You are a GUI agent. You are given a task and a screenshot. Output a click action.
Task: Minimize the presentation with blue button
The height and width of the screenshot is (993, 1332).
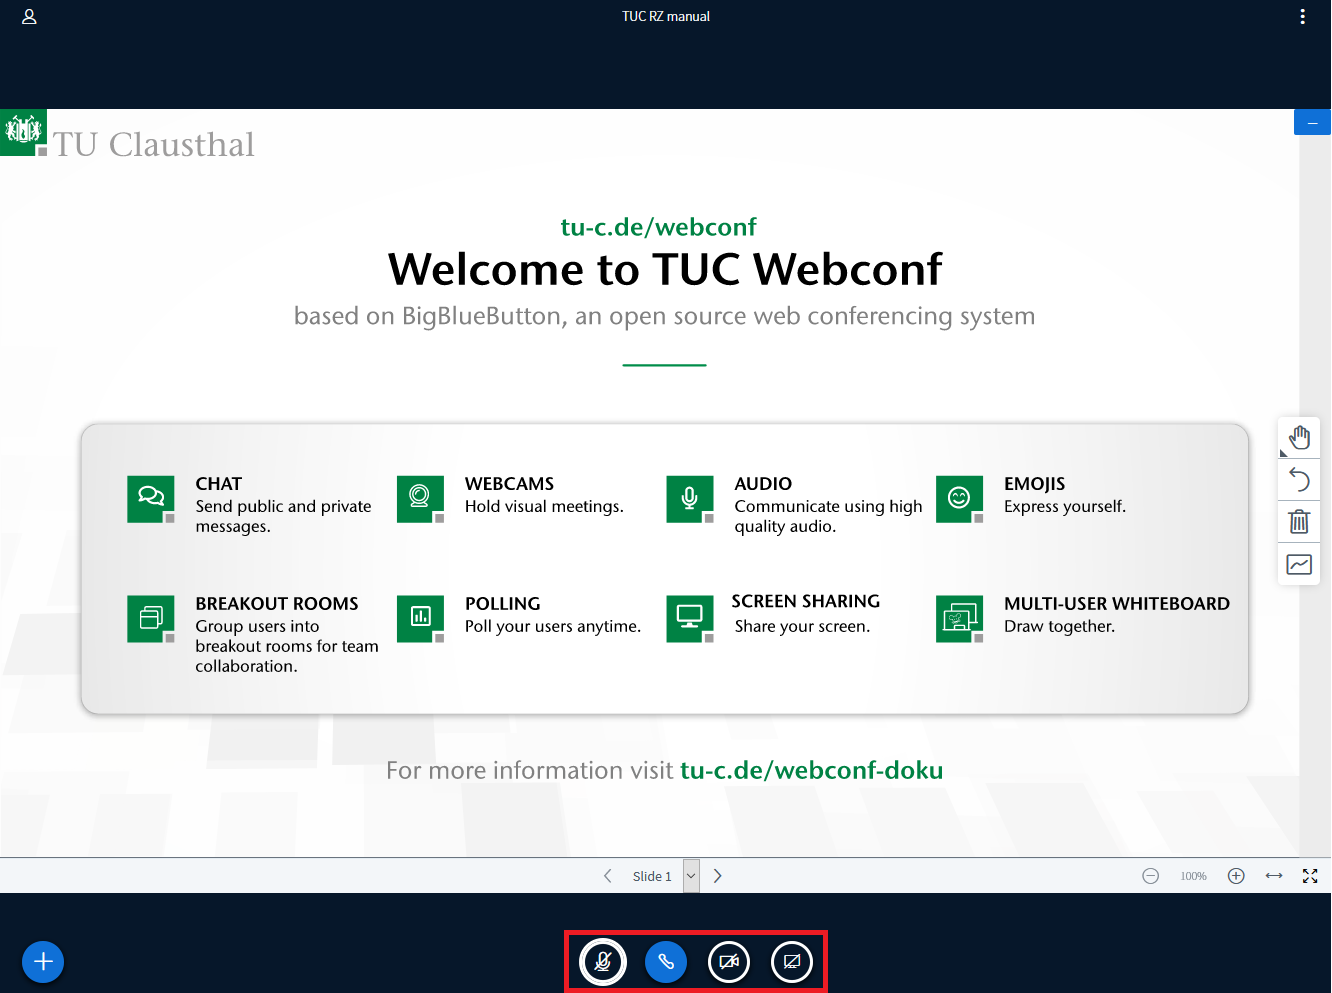(1312, 122)
